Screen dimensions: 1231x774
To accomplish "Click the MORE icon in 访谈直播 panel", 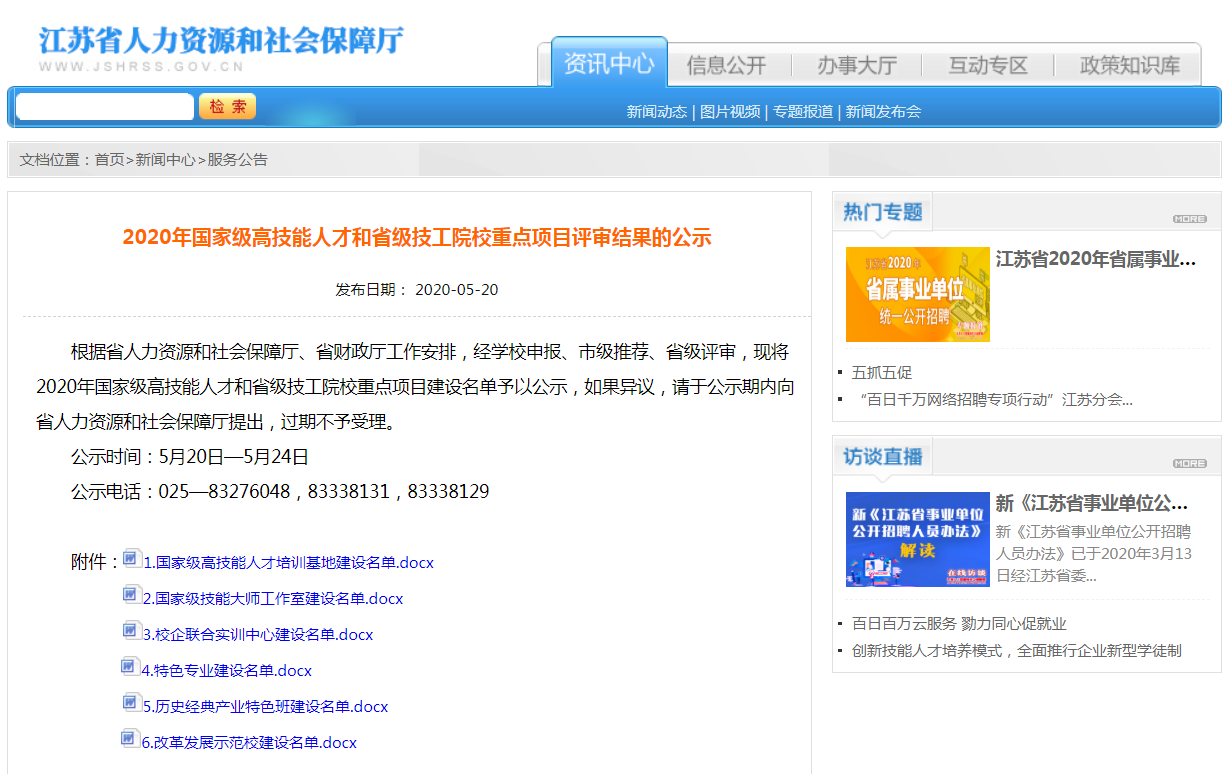I will pyautogui.click(x=1189, y=463).
